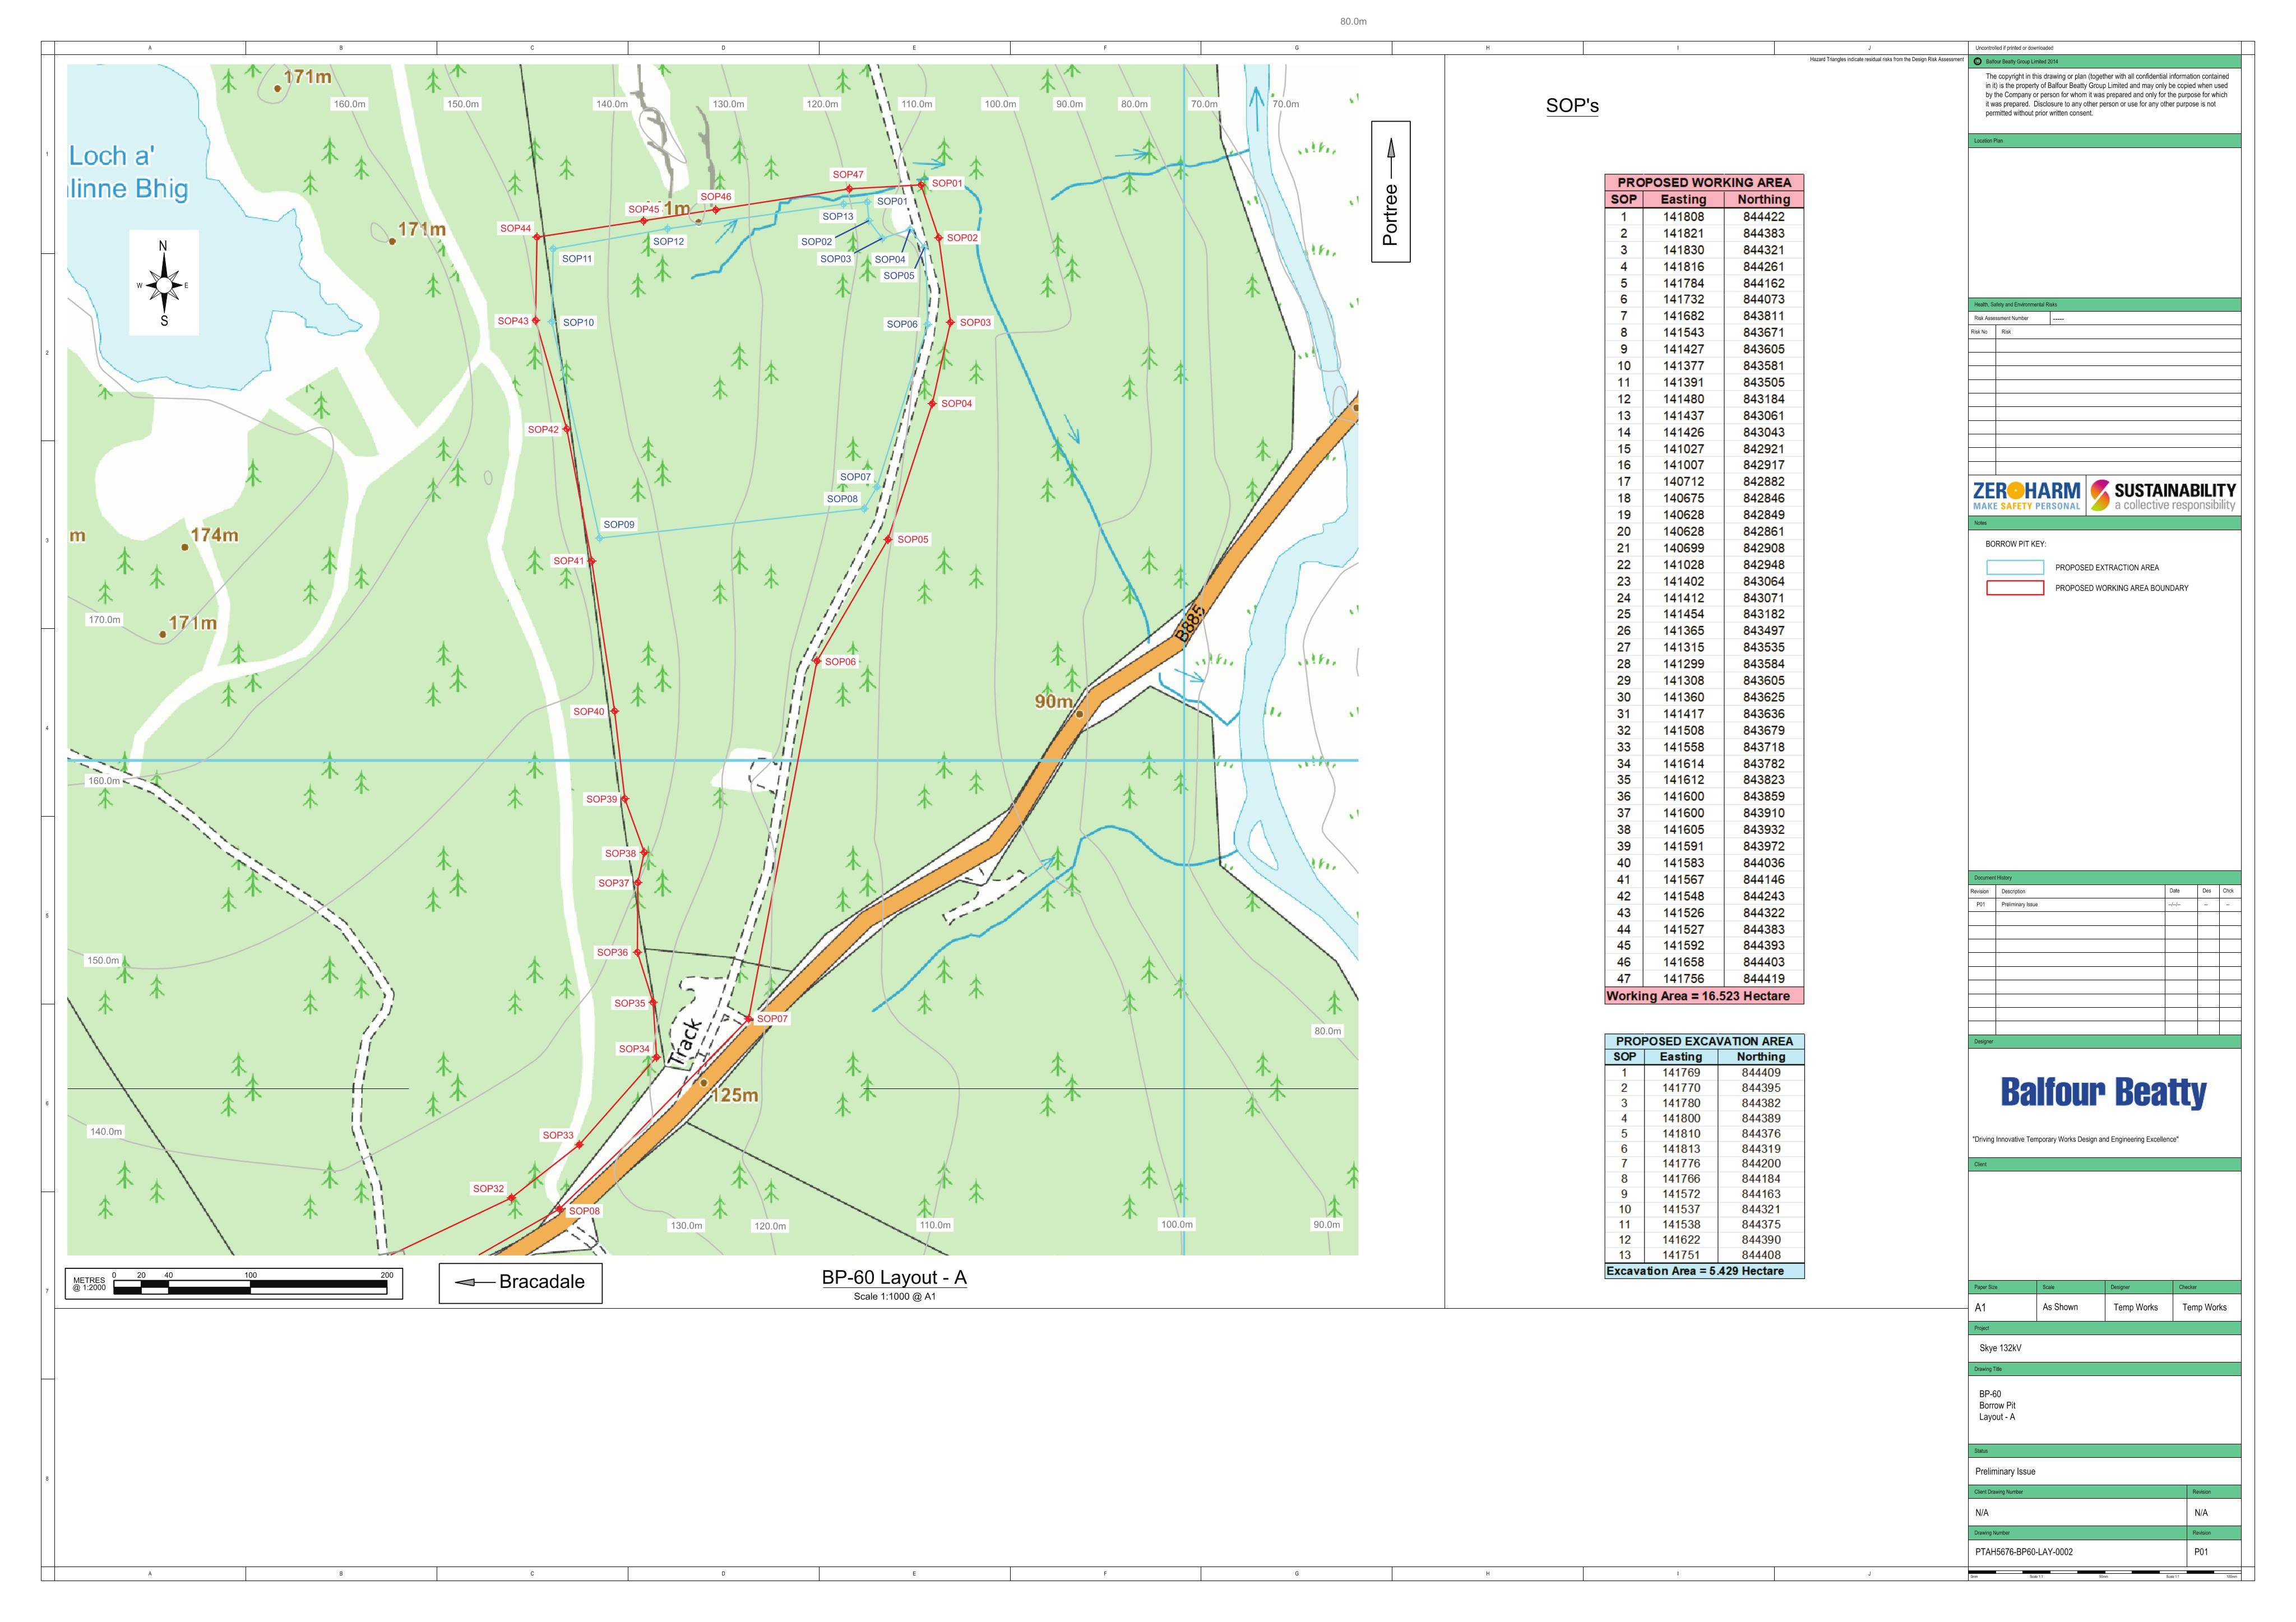Click the Portree direction arrow box

click(x=1390, y=192)
